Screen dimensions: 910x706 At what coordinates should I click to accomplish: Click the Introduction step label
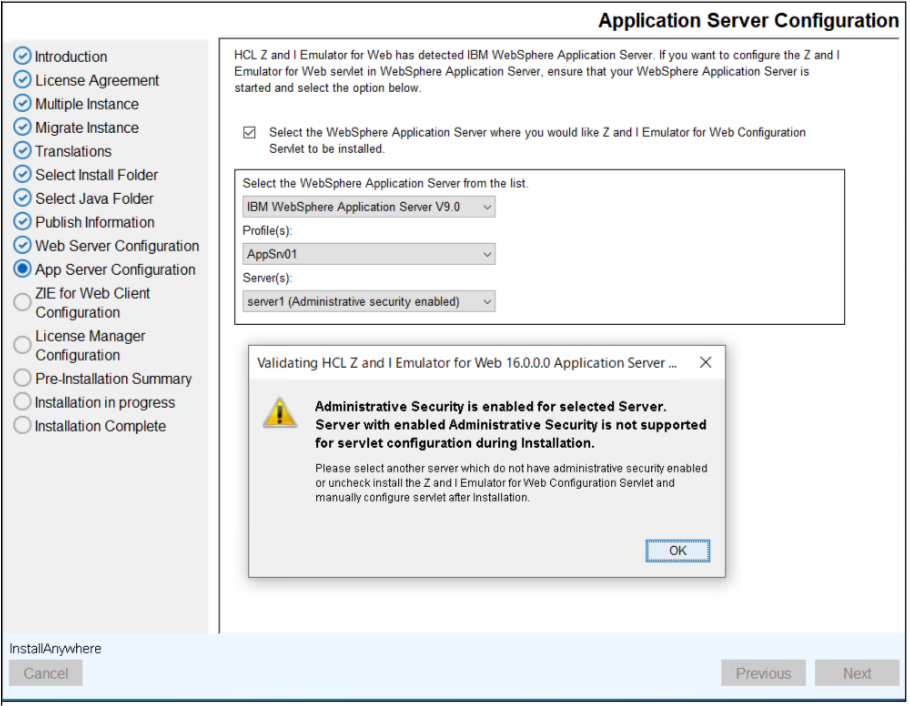point(71,57)
